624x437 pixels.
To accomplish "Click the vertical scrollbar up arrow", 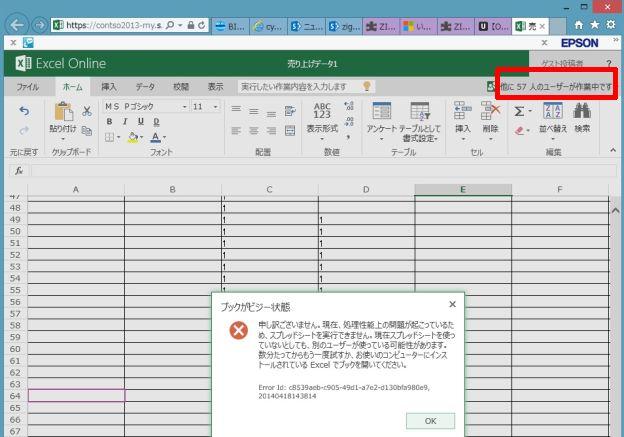I will [x=615, y=210].
